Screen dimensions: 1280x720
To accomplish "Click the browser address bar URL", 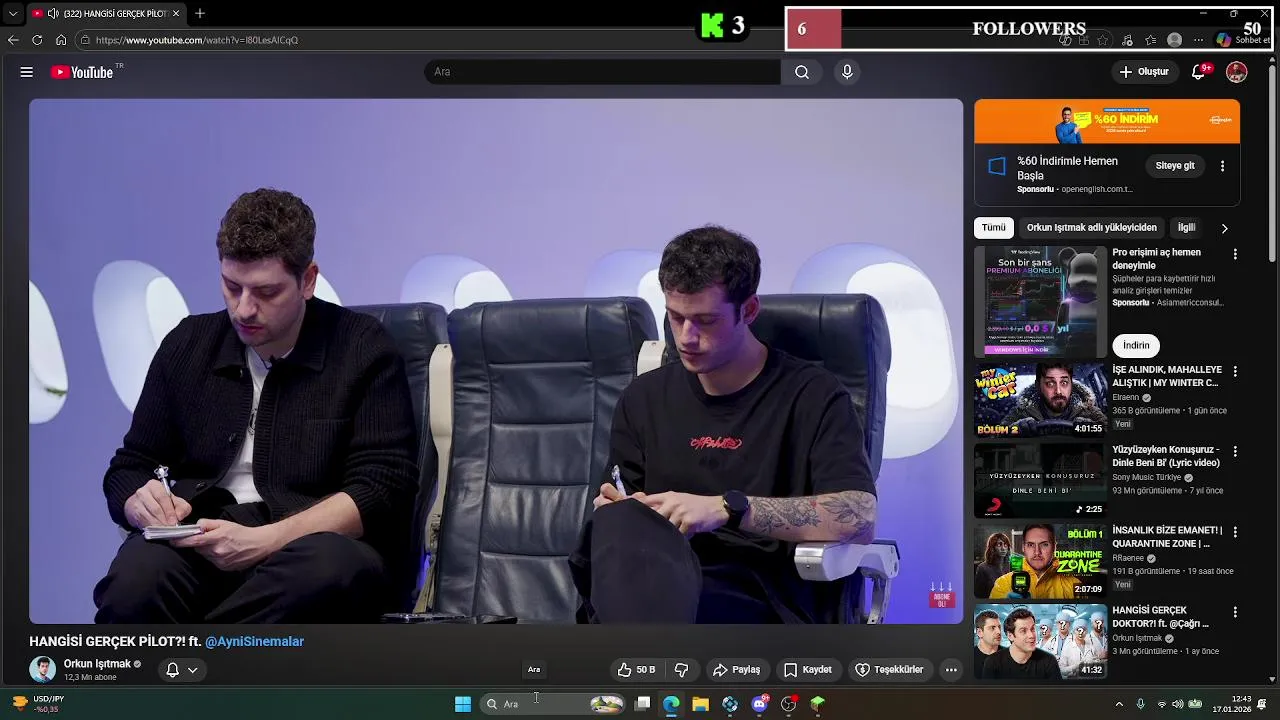I will click(x=197, y=40).
